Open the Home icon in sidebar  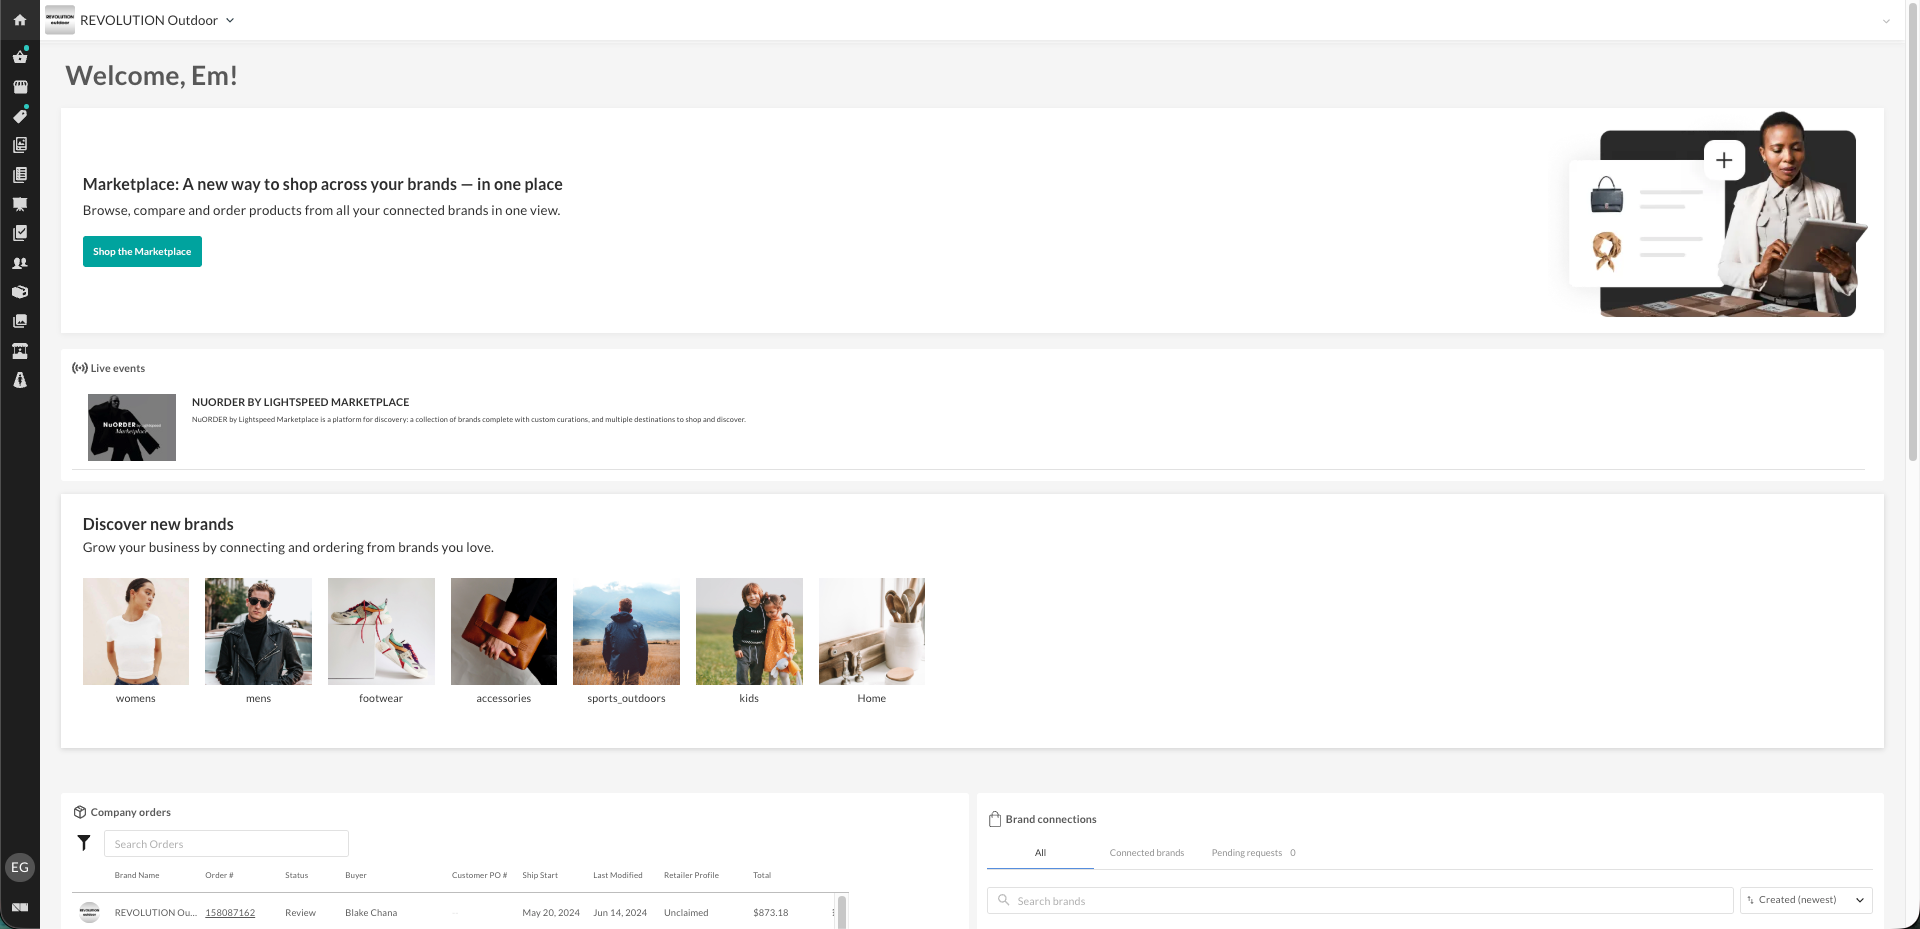20,20
